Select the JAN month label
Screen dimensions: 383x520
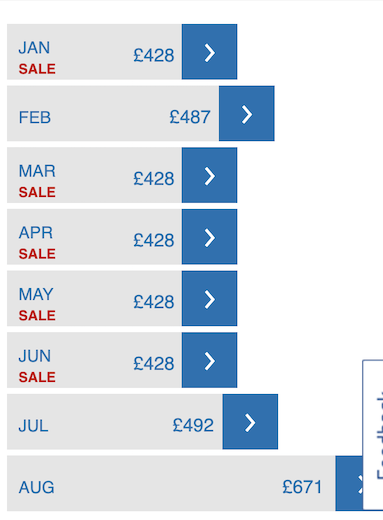(34, 48)
